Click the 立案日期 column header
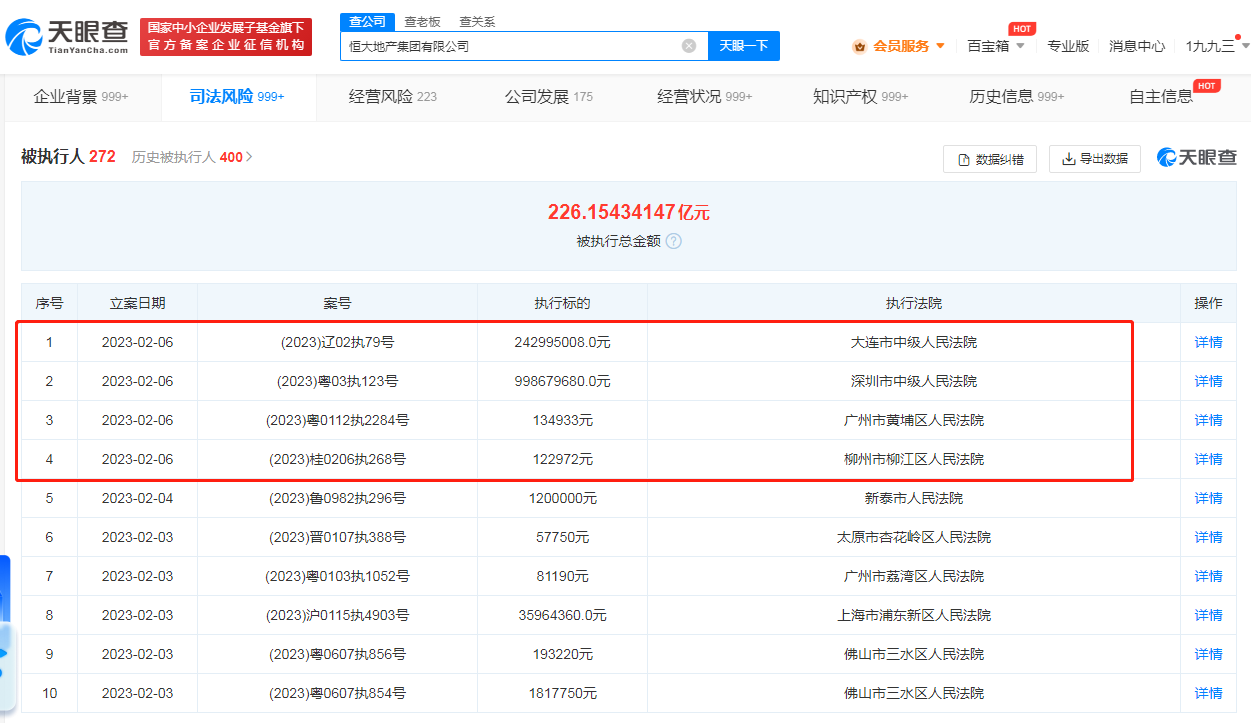 [x=137, y=303]
